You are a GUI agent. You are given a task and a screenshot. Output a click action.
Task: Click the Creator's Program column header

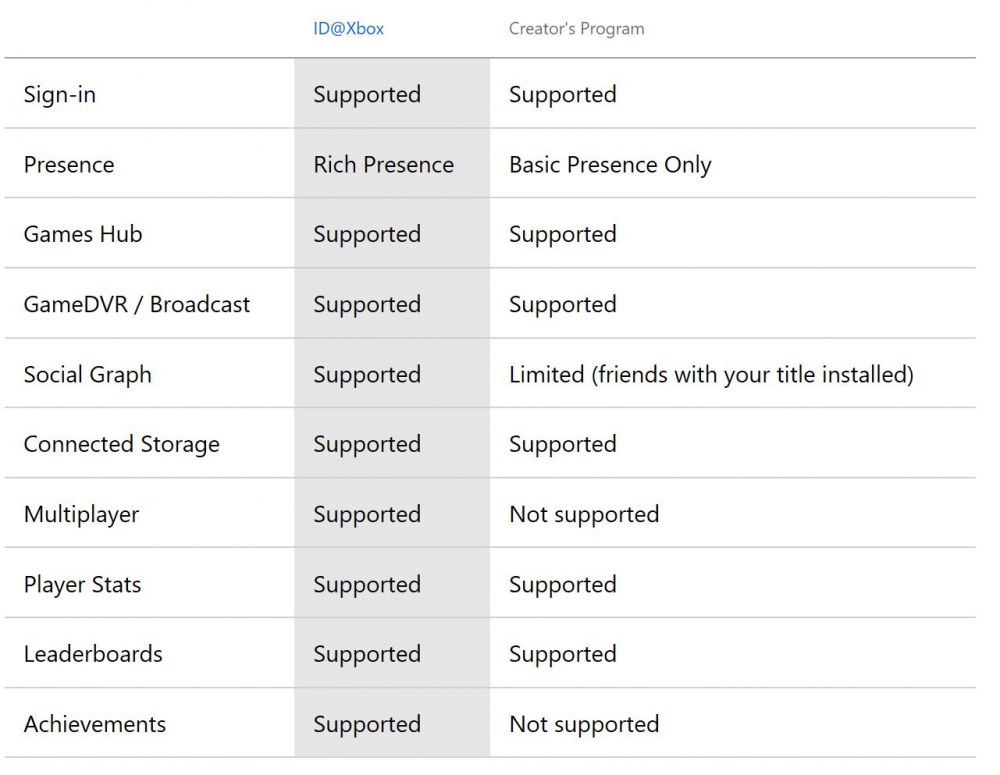tap(577, 29)
